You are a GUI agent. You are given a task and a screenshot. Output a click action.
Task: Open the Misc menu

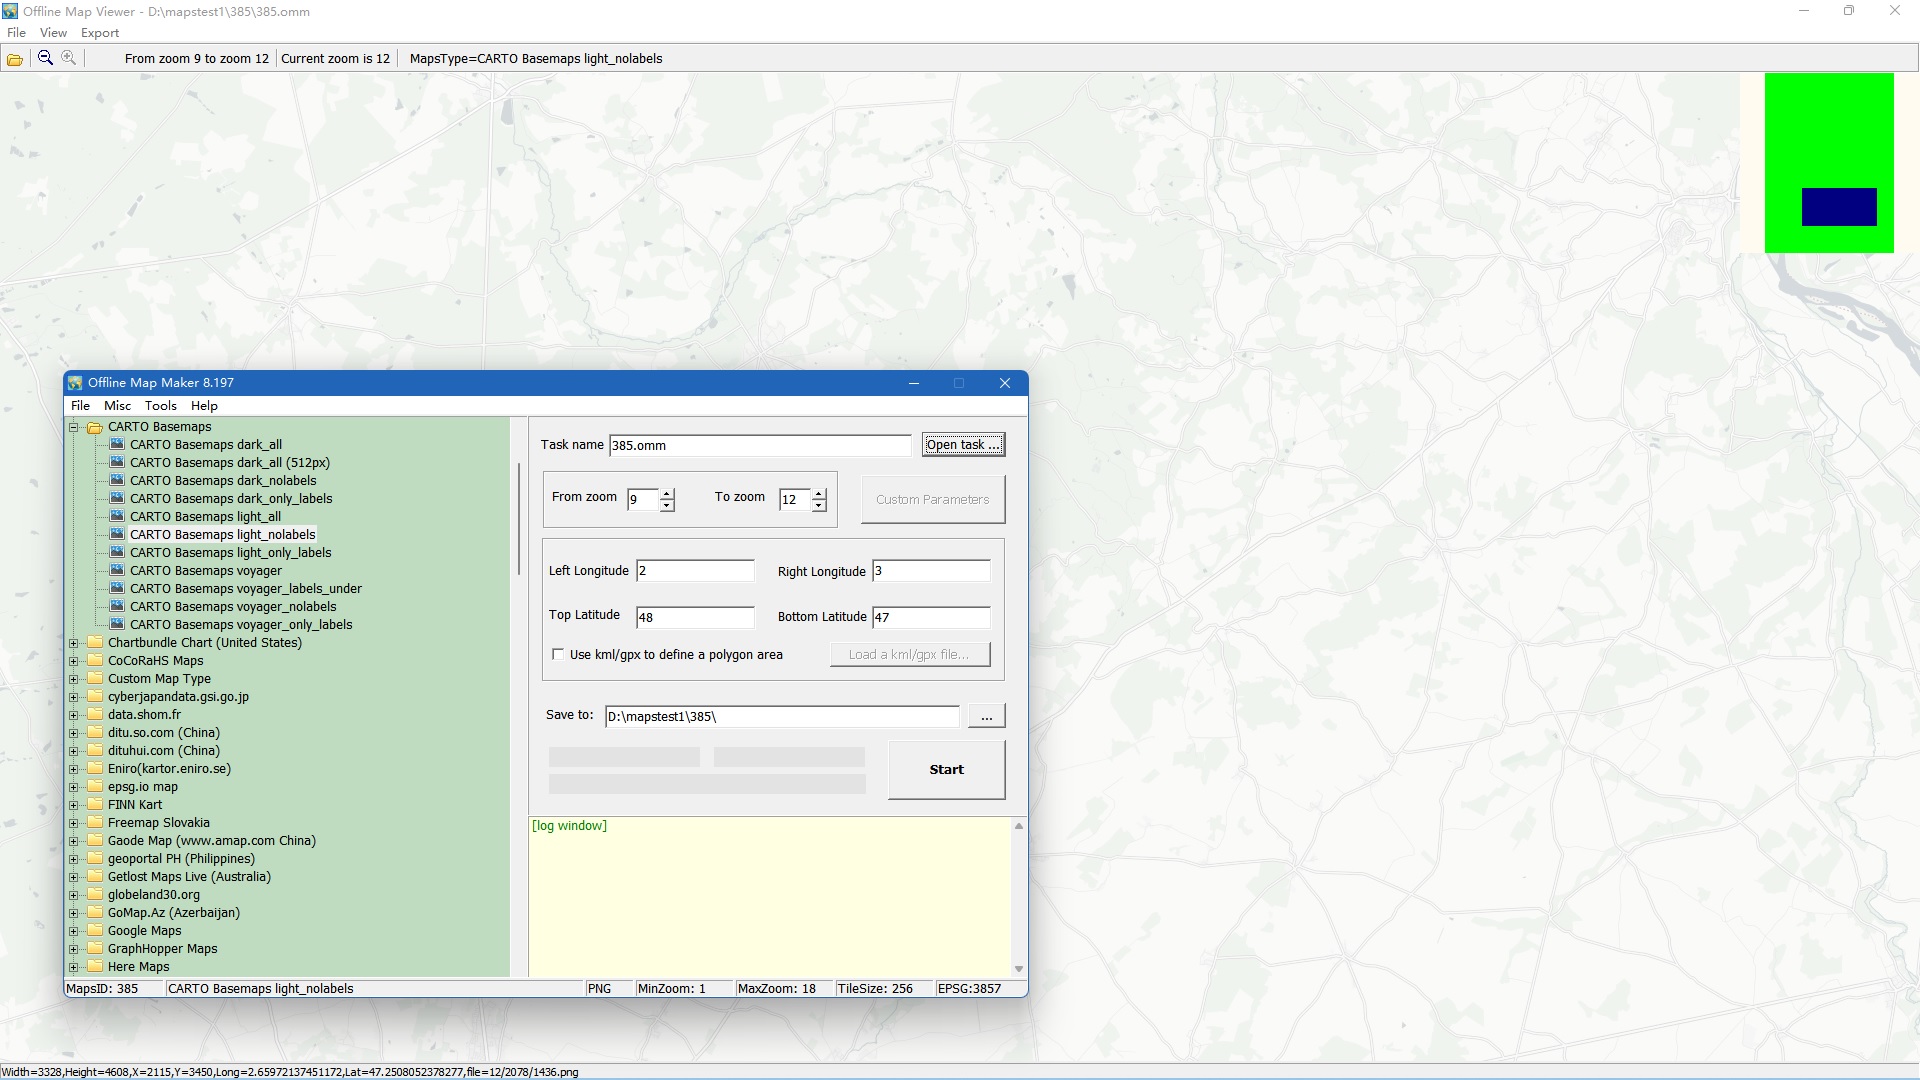tap(117, 405)
